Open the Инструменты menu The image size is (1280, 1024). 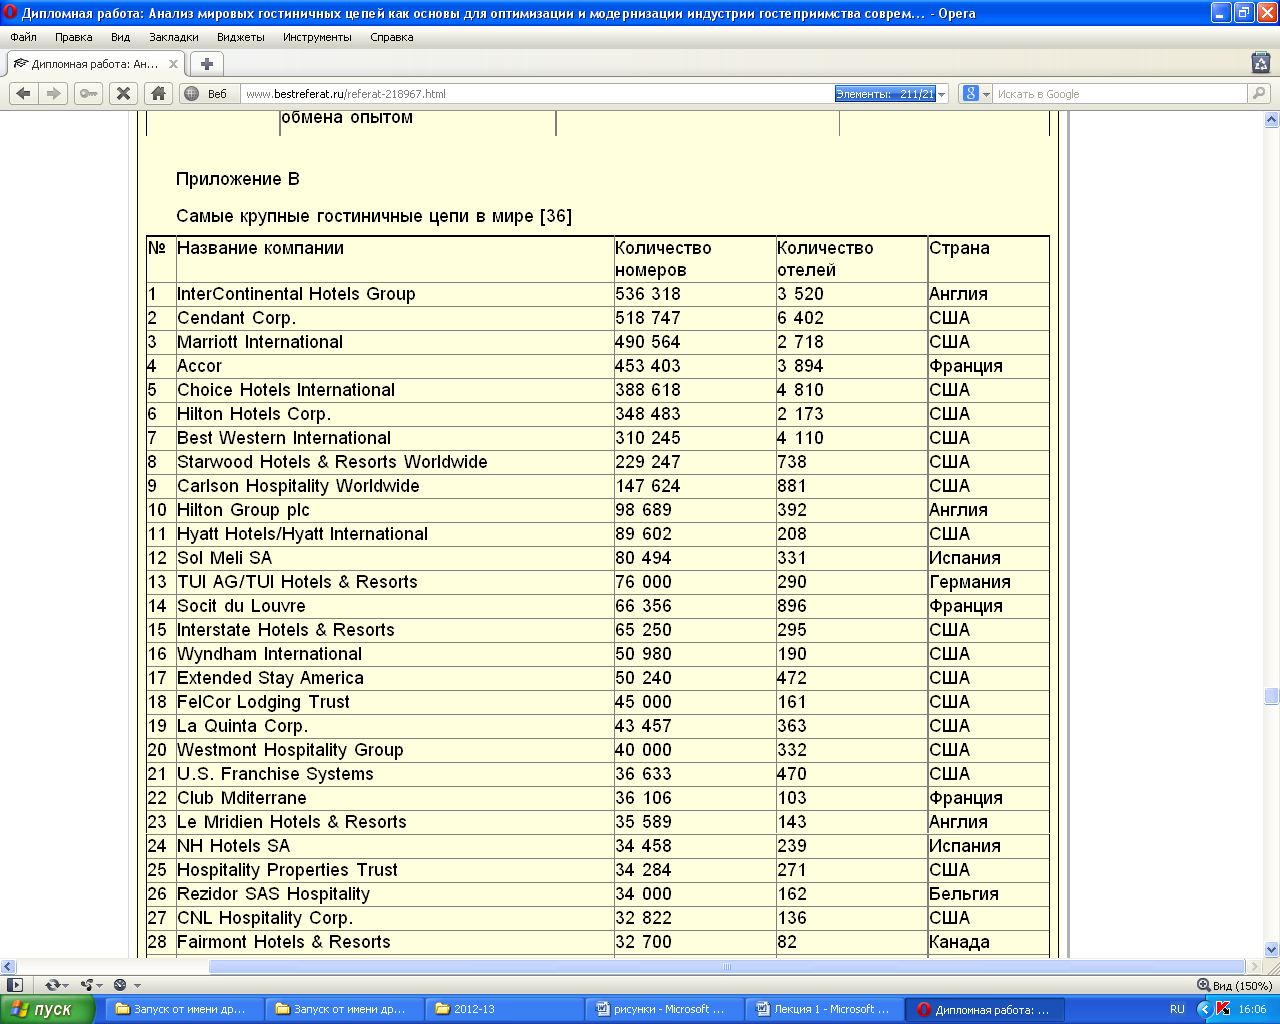pos(317,37)
